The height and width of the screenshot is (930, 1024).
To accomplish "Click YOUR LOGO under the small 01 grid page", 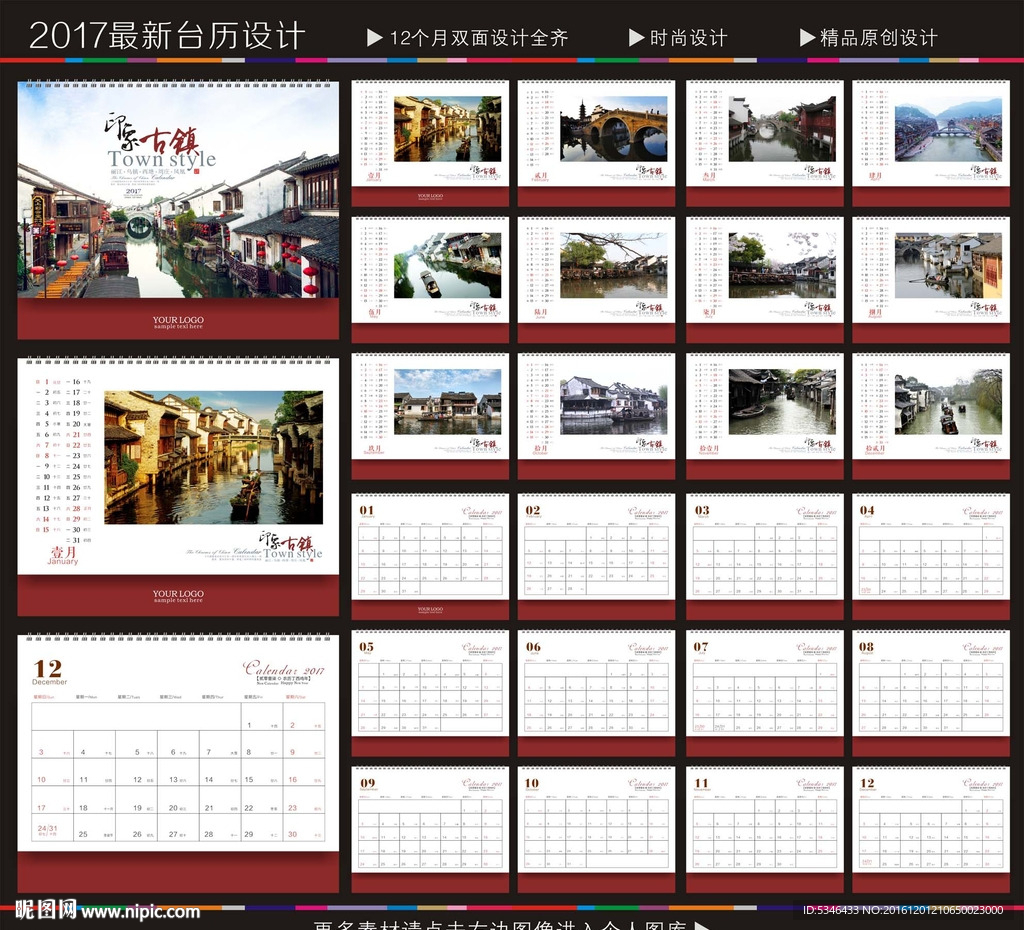I will [x=430, y=609].
